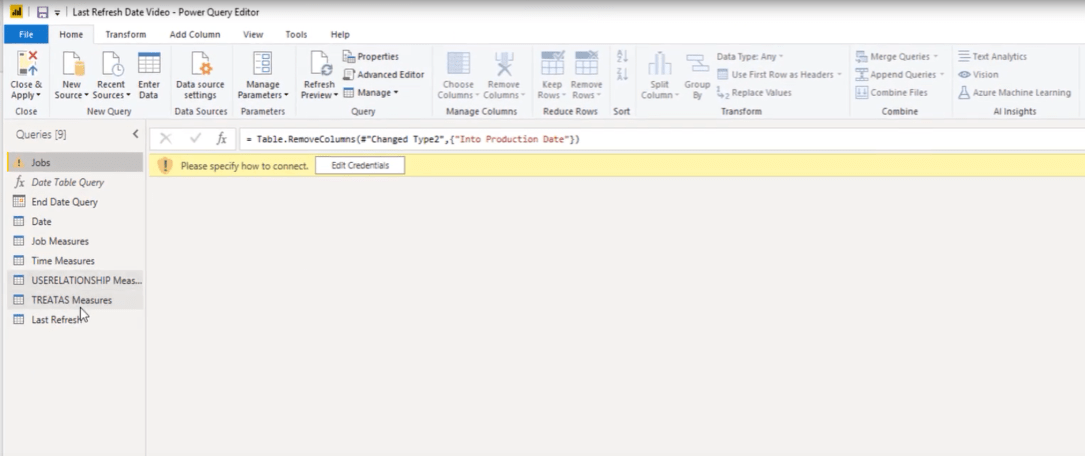Click Use First Row as Headers
This screenshot has width=1085, height=456.
[x=778, y=75]
